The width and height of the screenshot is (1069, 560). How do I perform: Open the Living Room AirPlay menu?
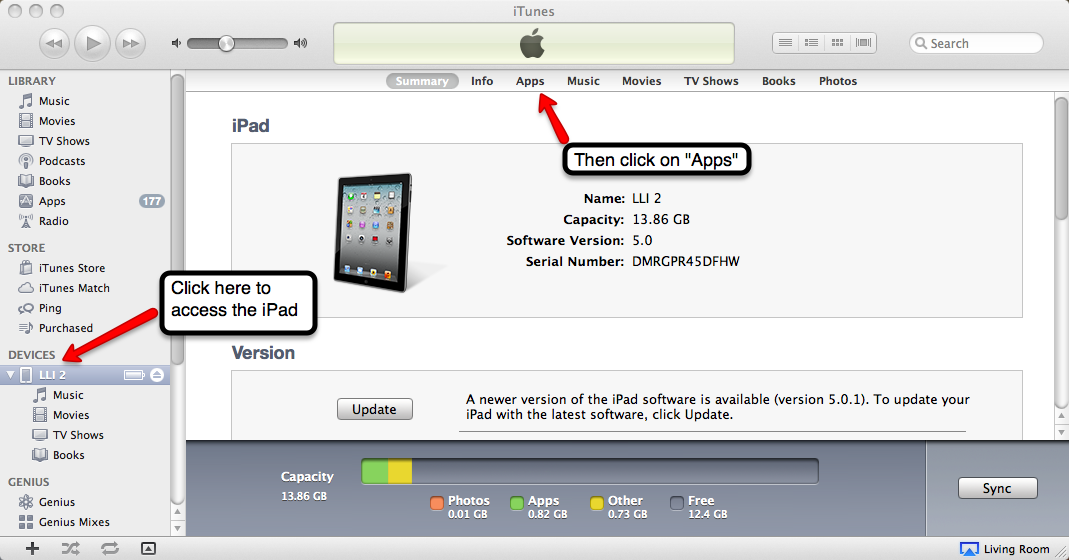coord(1004,549)
